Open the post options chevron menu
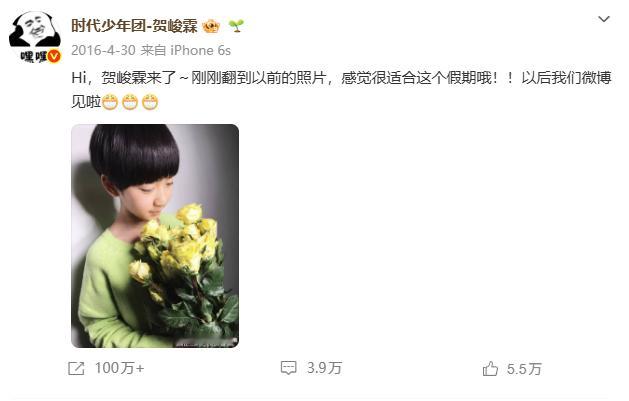Viewport: 629px width, 401px height. (604, 19)
